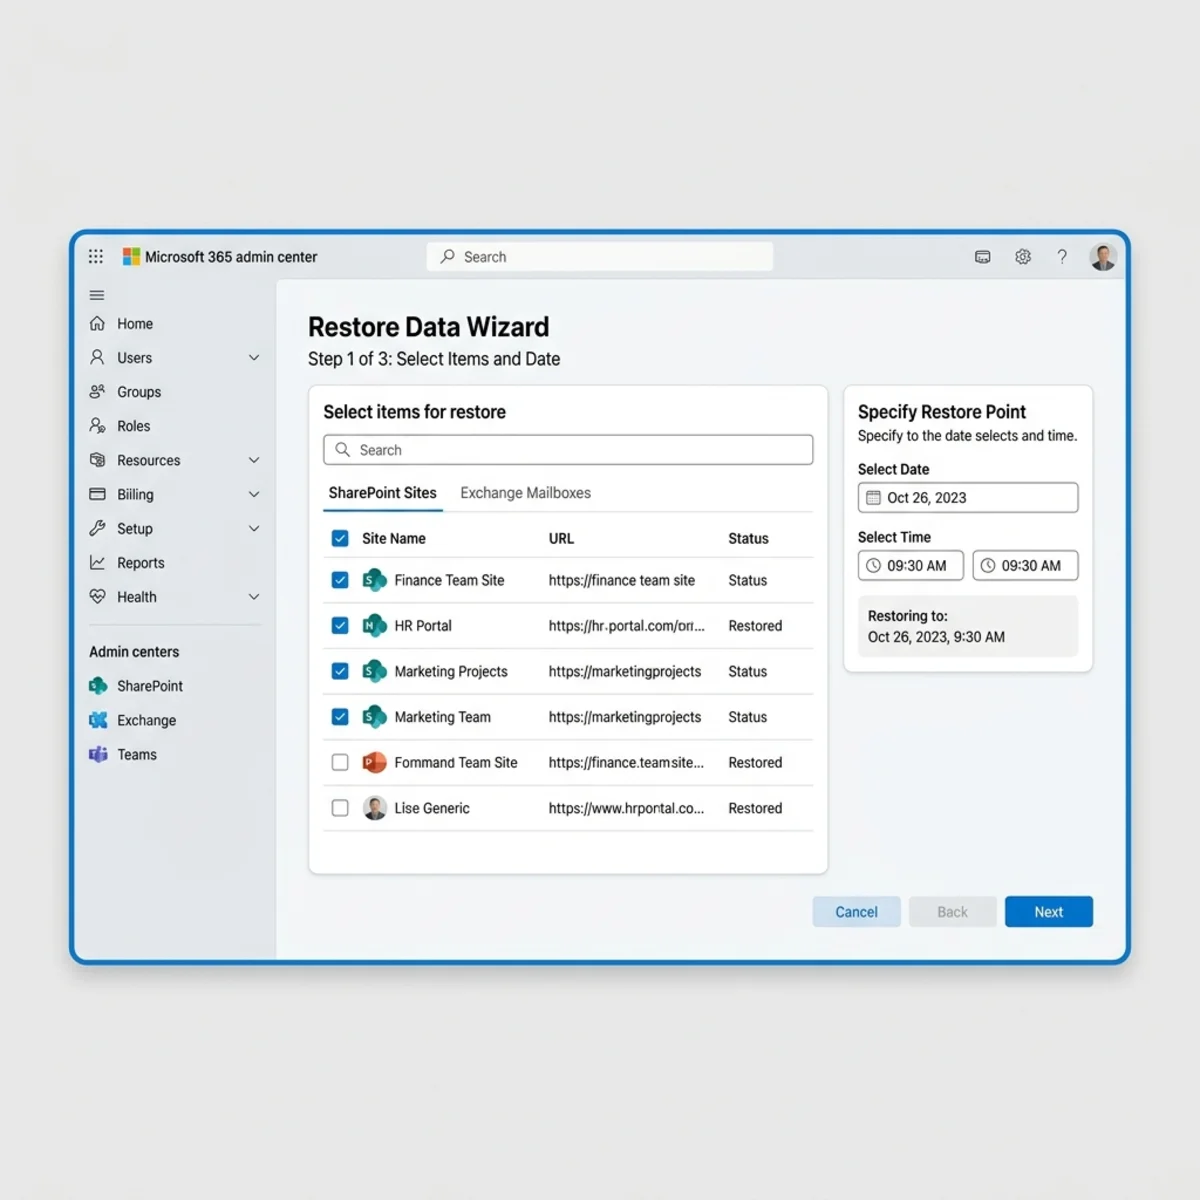Open the Teams admin center link

click(137, 754)
